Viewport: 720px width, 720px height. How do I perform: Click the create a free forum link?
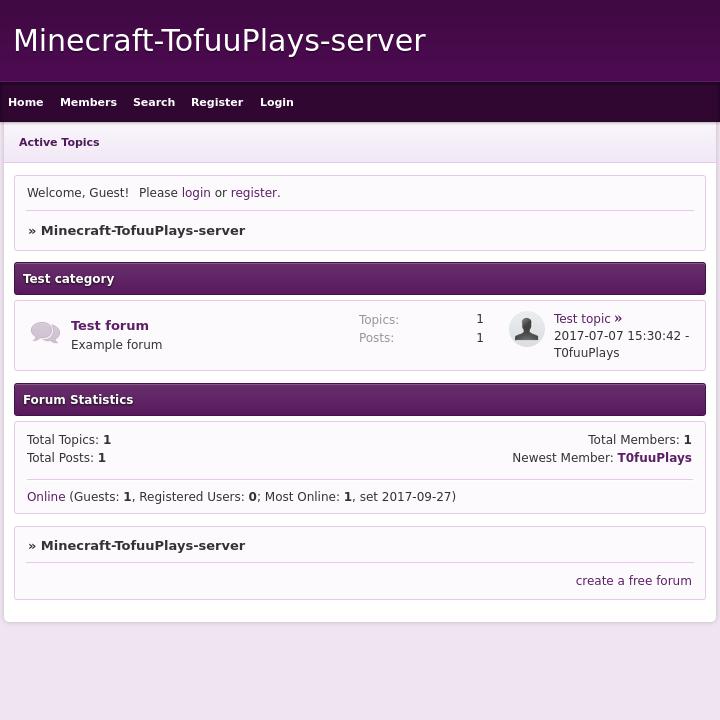(x=633, y=581)
